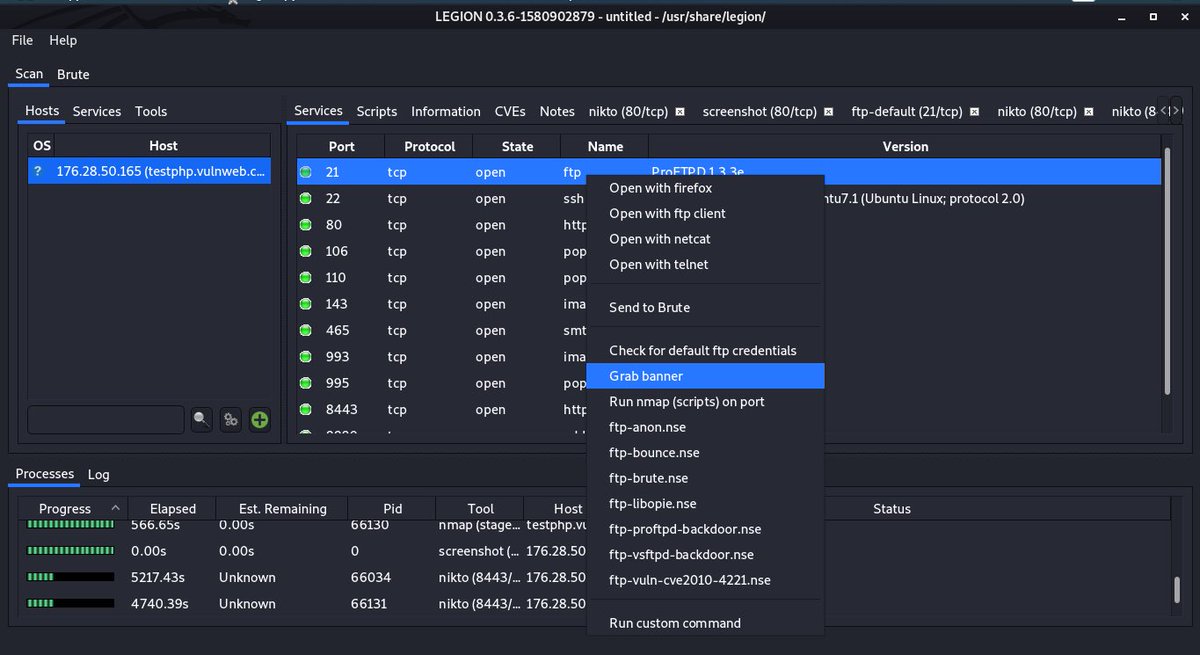
Task: Select Check for default ftp credentials
Action: coord(705,350)
